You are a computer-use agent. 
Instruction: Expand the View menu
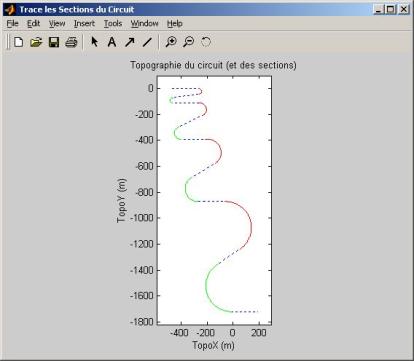(x=57, y=23)
